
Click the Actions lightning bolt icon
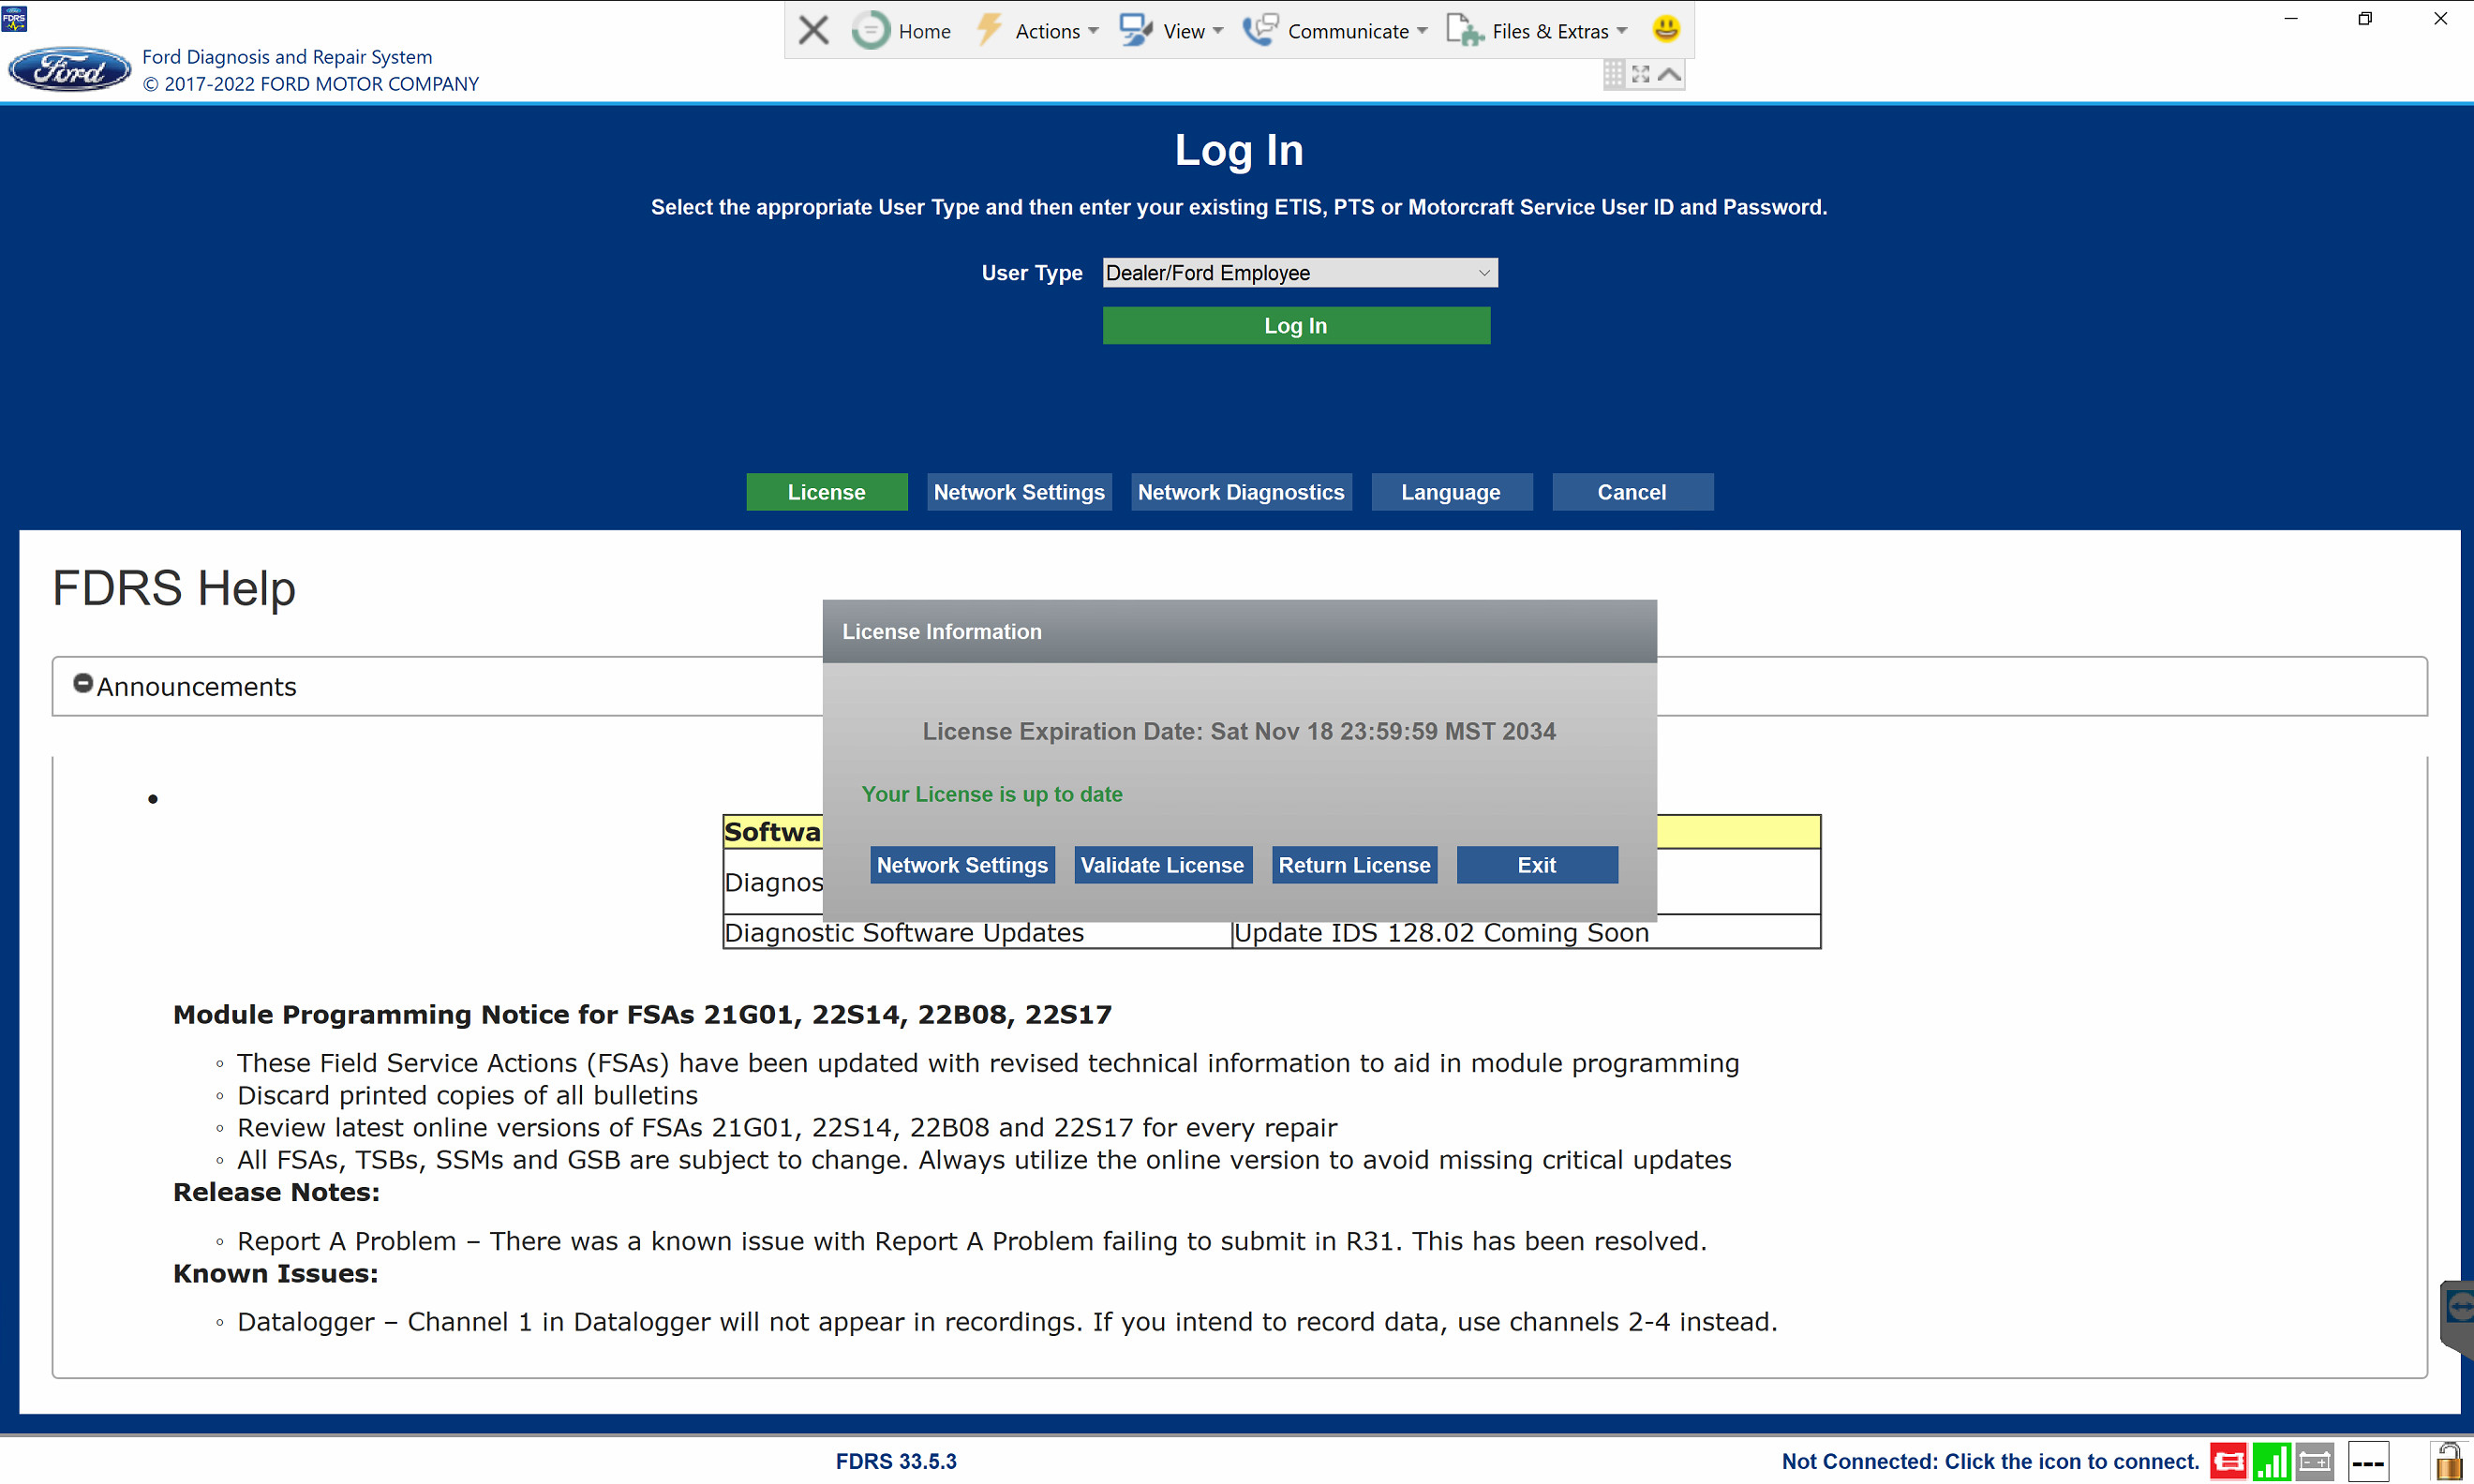point(989,30)
